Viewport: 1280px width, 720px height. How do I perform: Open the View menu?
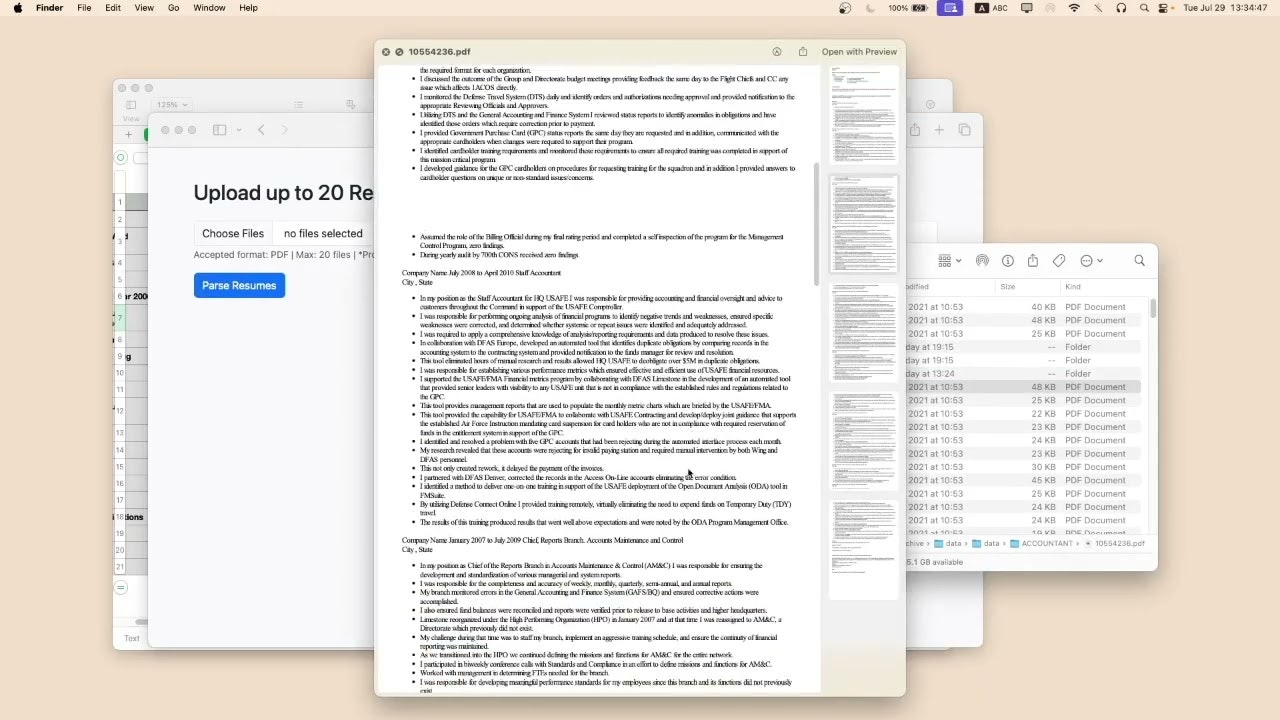144,8
